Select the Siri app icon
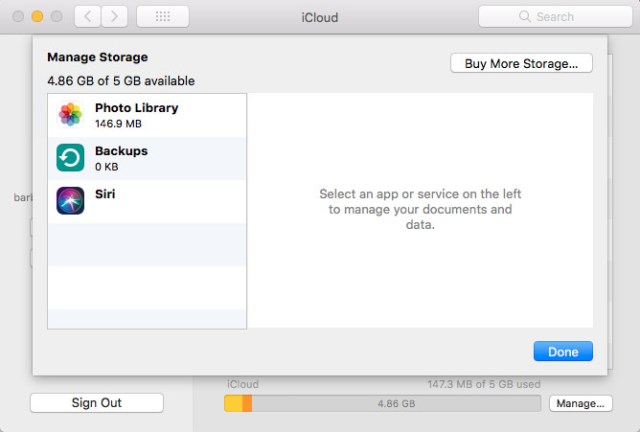640x432 pixels. point(70,200)
